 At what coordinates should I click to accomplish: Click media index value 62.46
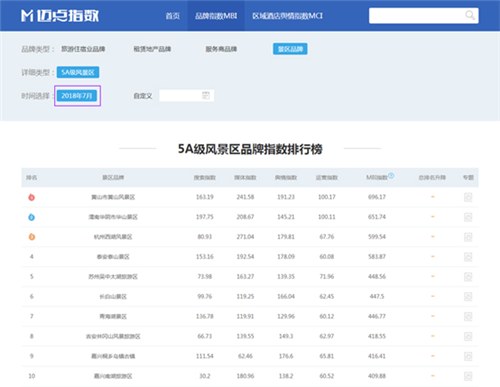pos(245,356)
